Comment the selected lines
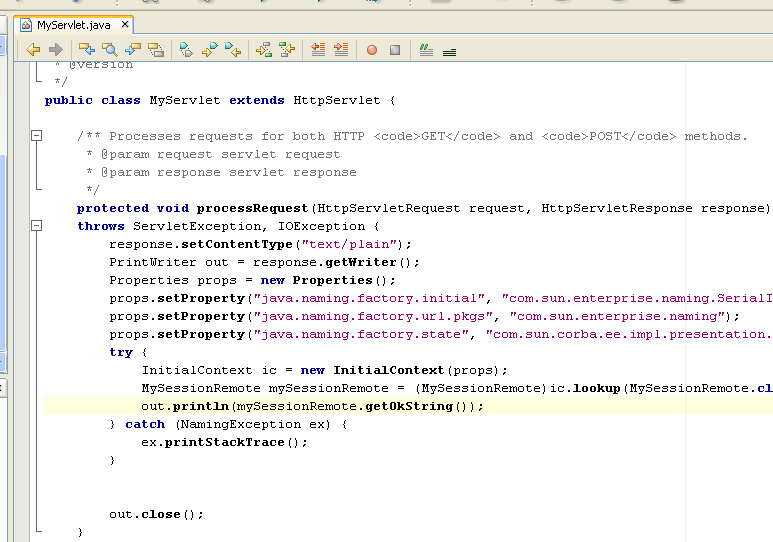This screenshot has width=773, height=542. coord(426,49)
